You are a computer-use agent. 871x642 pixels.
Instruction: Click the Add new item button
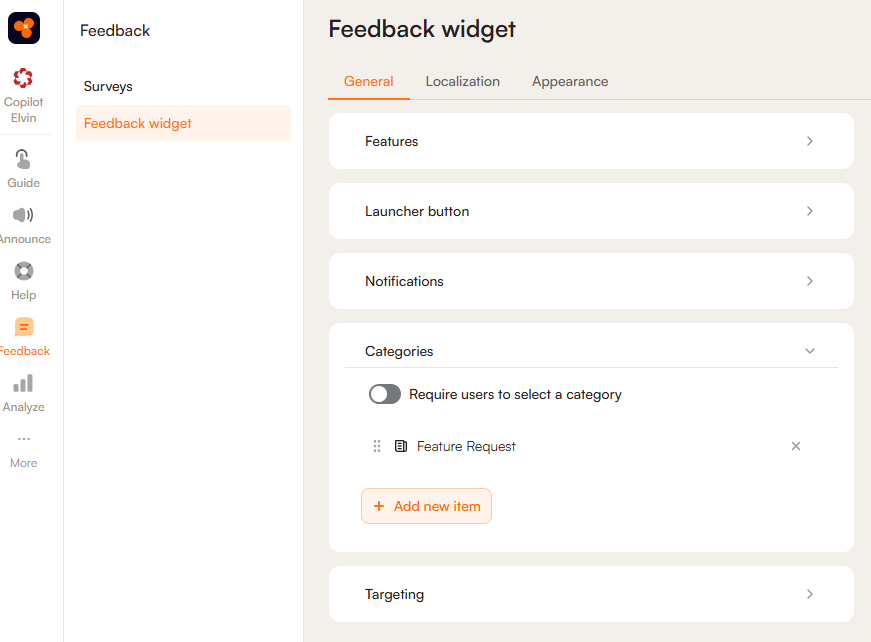(x=426, y=506)
